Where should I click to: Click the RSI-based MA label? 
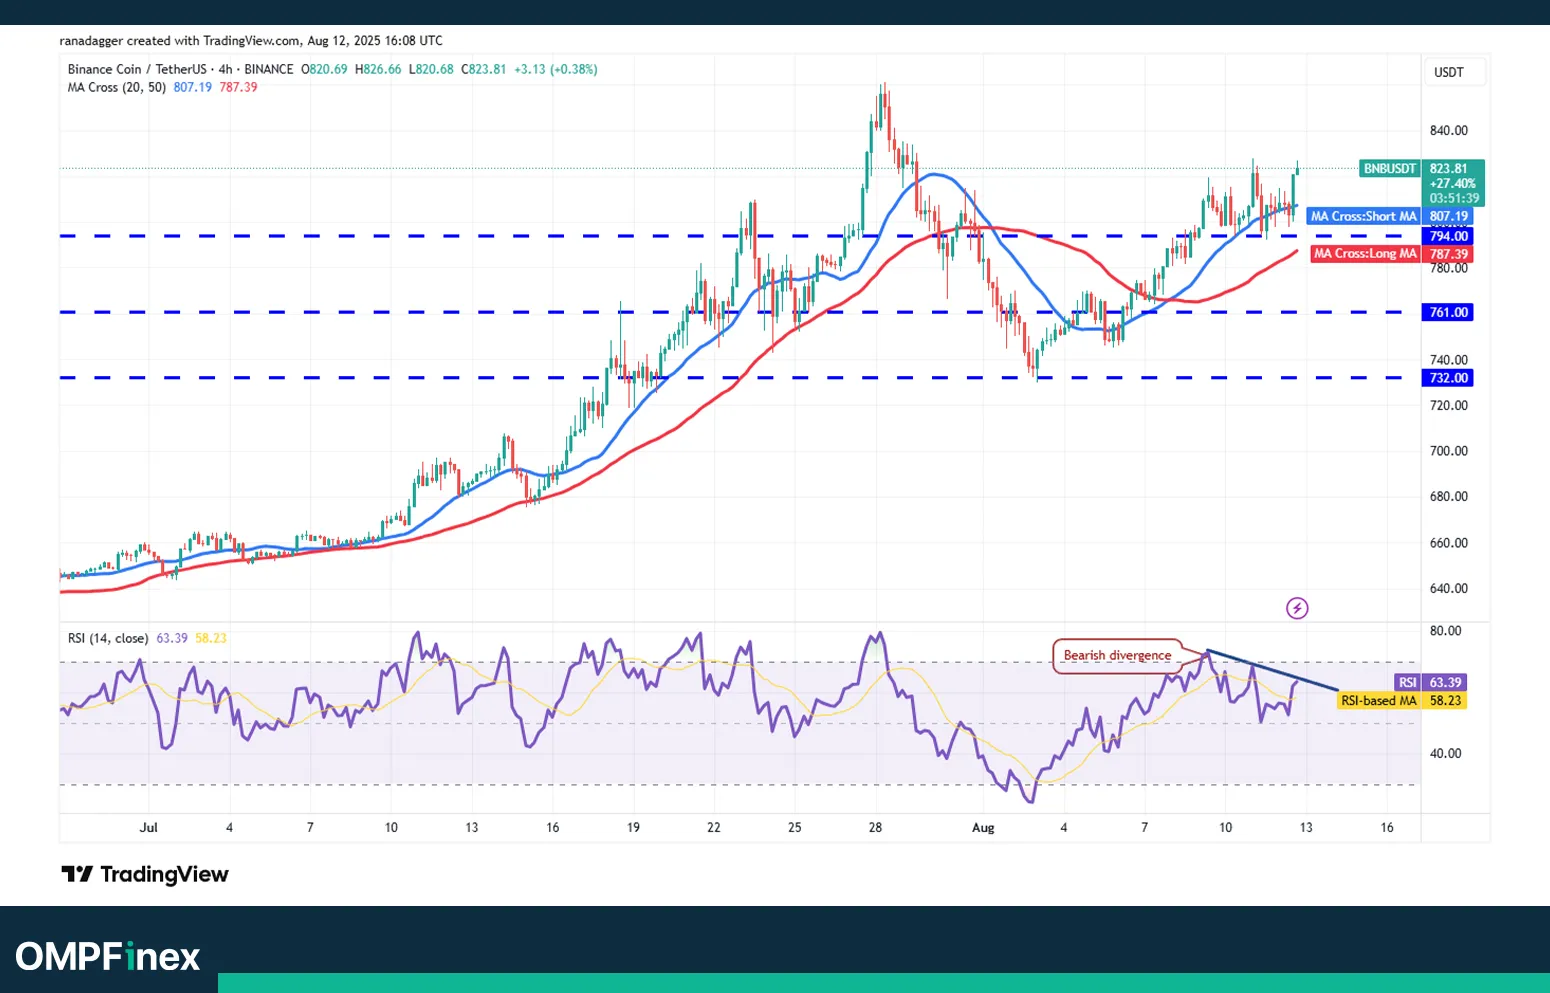pyautogui.click(x=1379, y=701)
